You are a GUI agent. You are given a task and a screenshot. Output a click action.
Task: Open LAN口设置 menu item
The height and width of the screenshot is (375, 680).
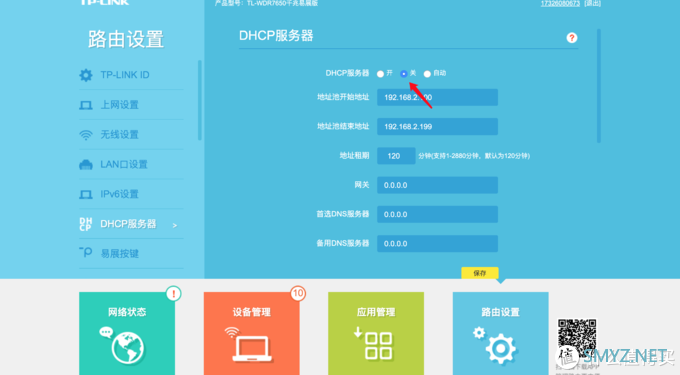(131, 165)
